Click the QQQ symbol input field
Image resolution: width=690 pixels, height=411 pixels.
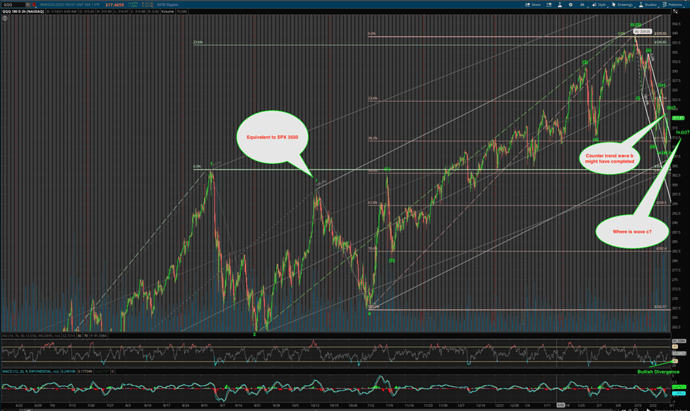[x=12, y=4]
